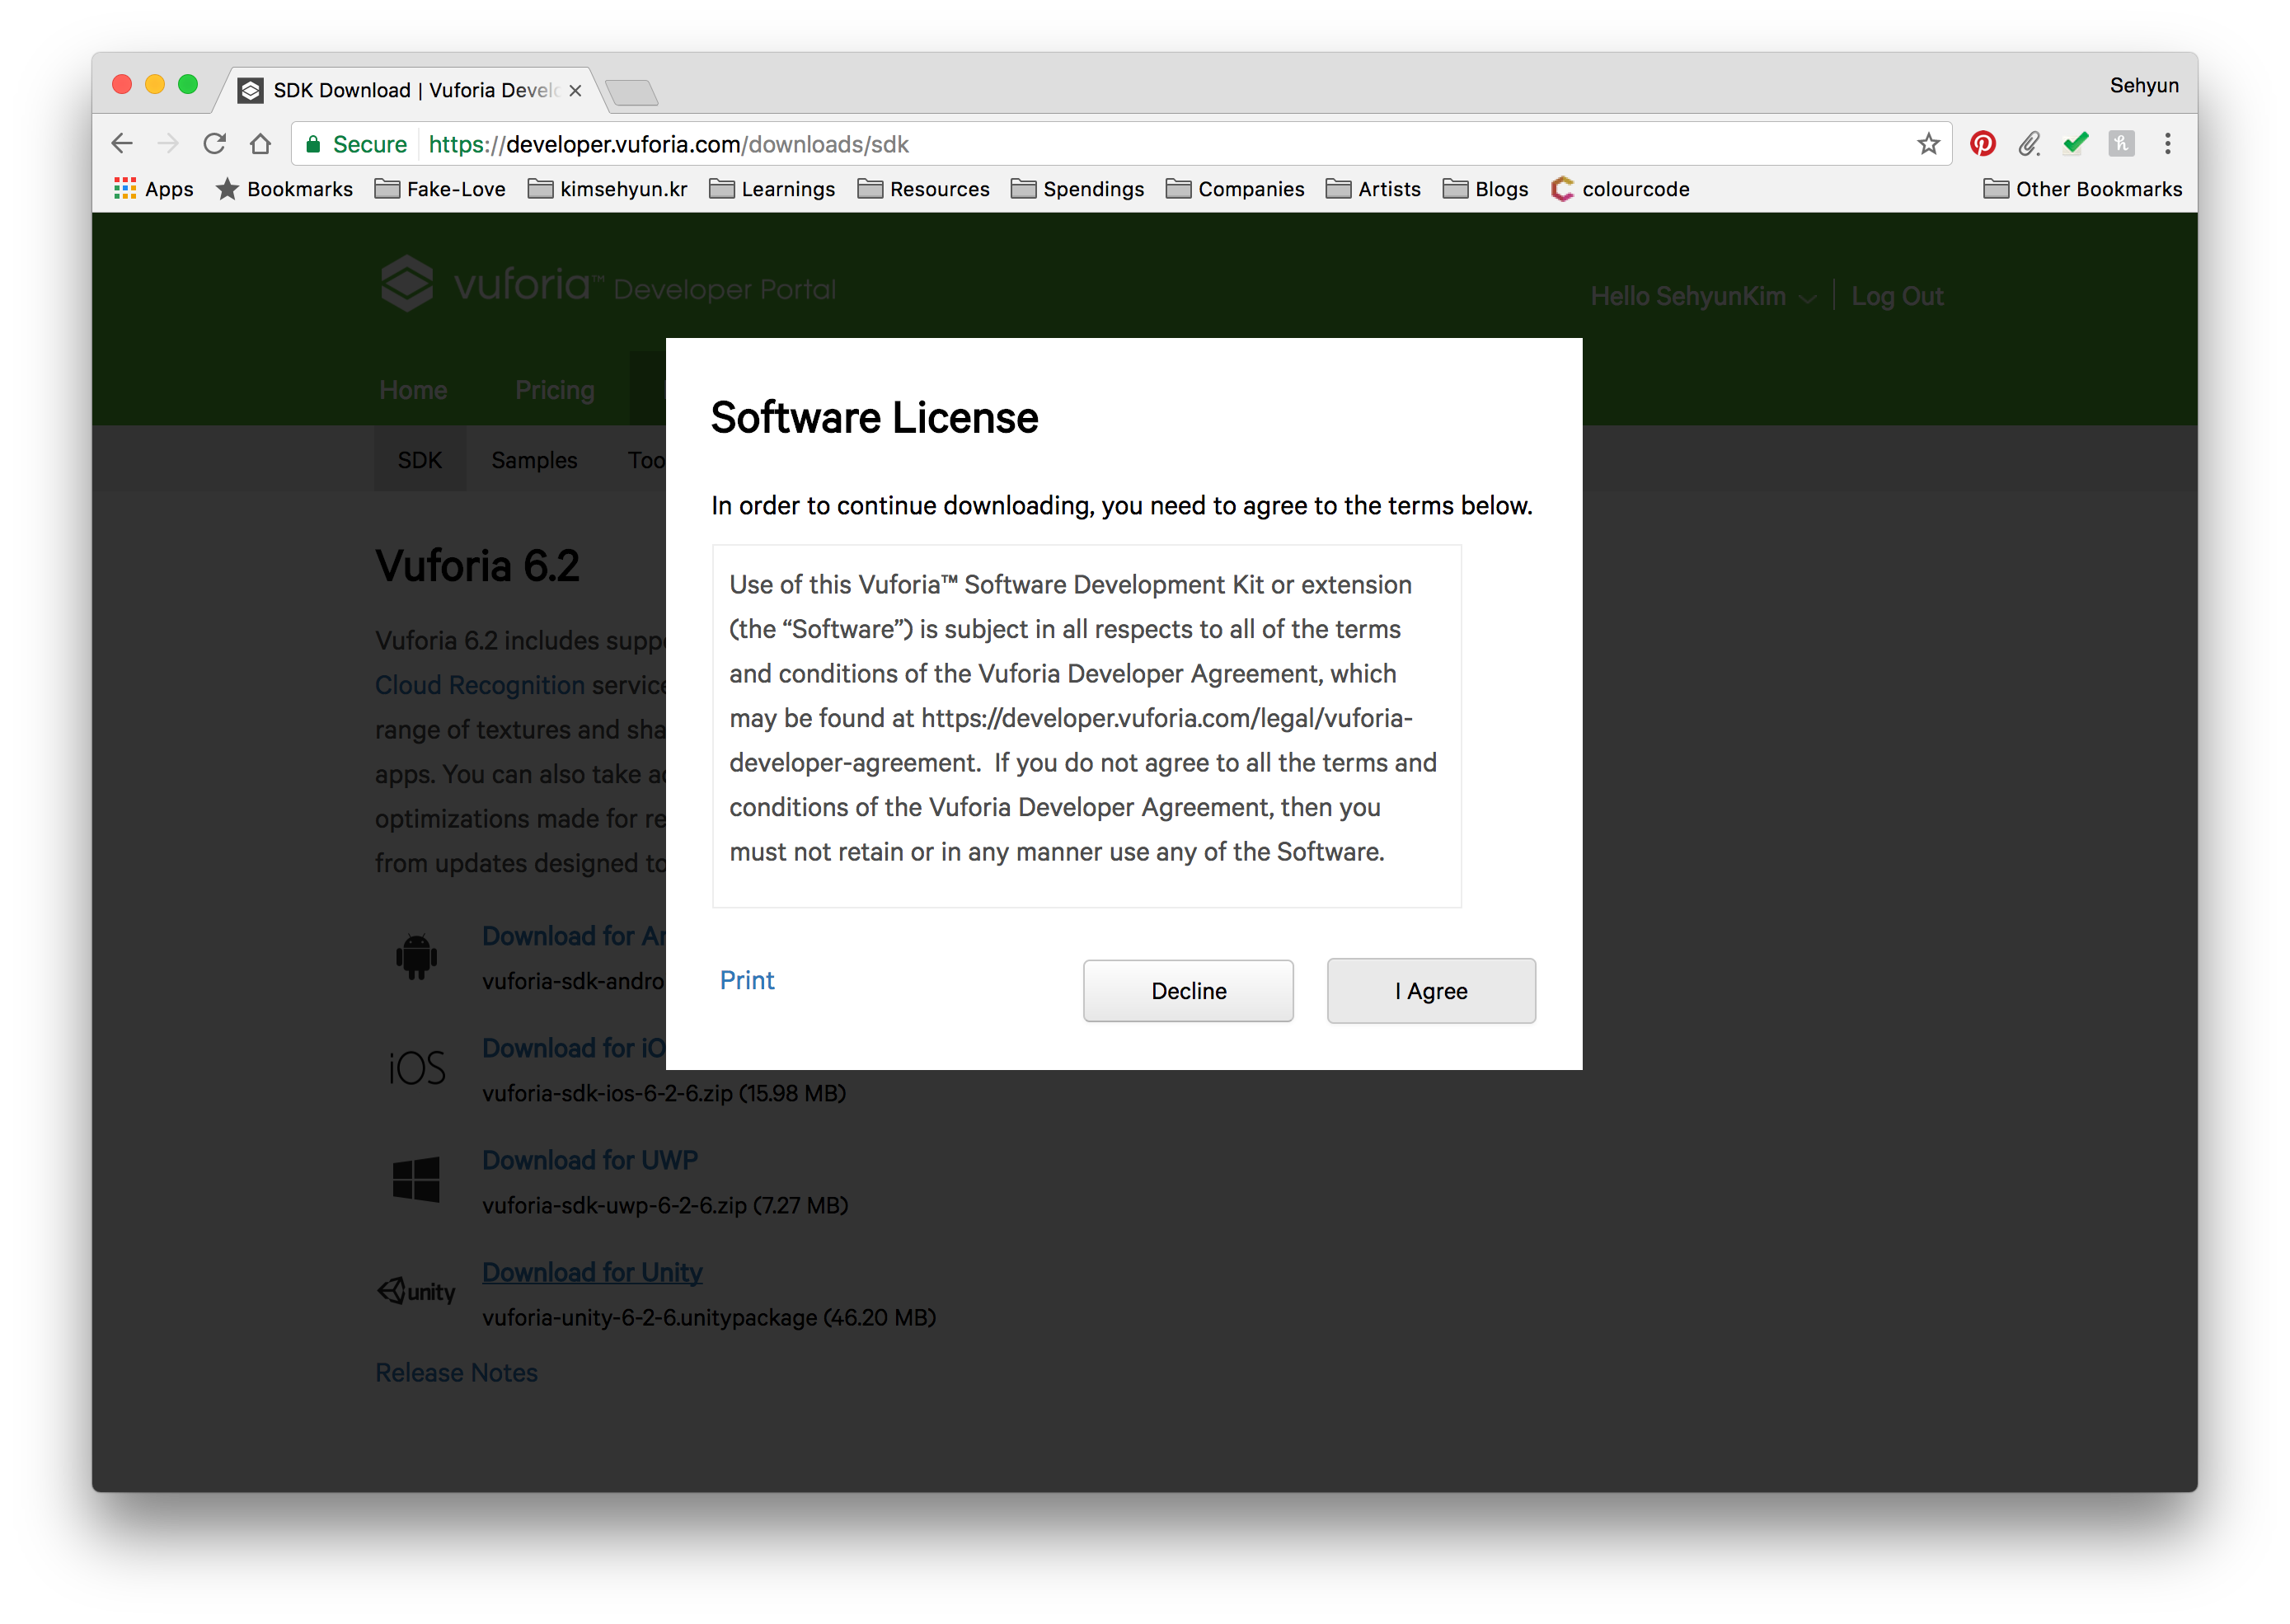Reload the page with the refresh icon
2290x1624 pixels.
point(214,144)
